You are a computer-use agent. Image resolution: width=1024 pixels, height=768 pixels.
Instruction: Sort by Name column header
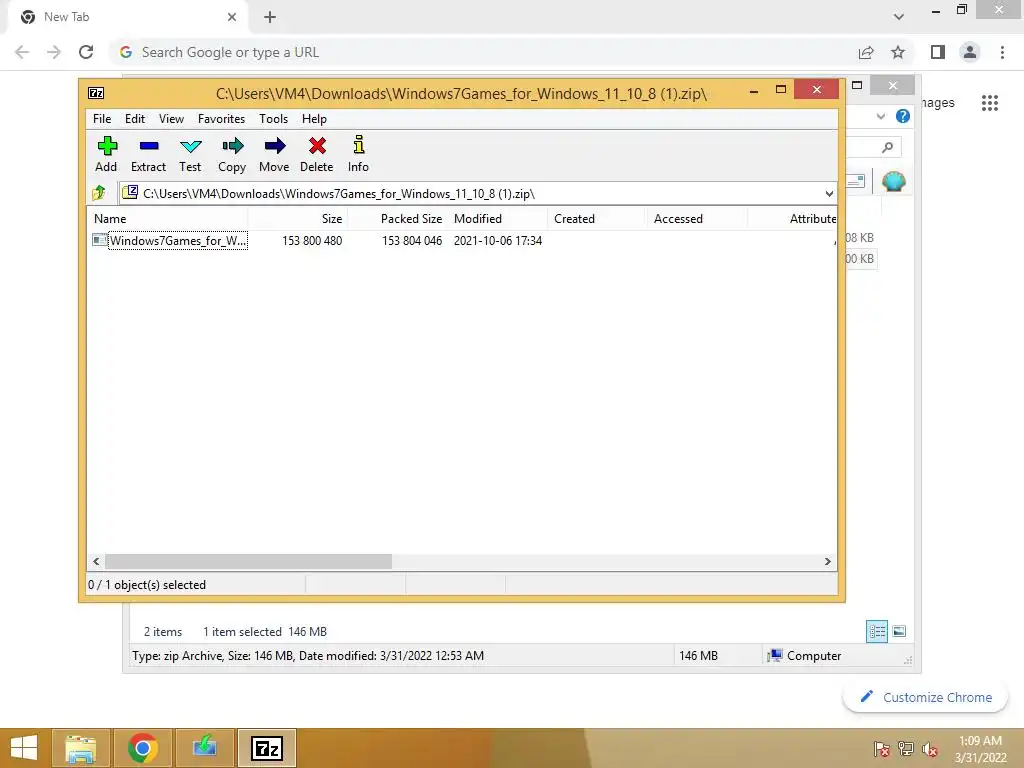[x=167, y=219]
